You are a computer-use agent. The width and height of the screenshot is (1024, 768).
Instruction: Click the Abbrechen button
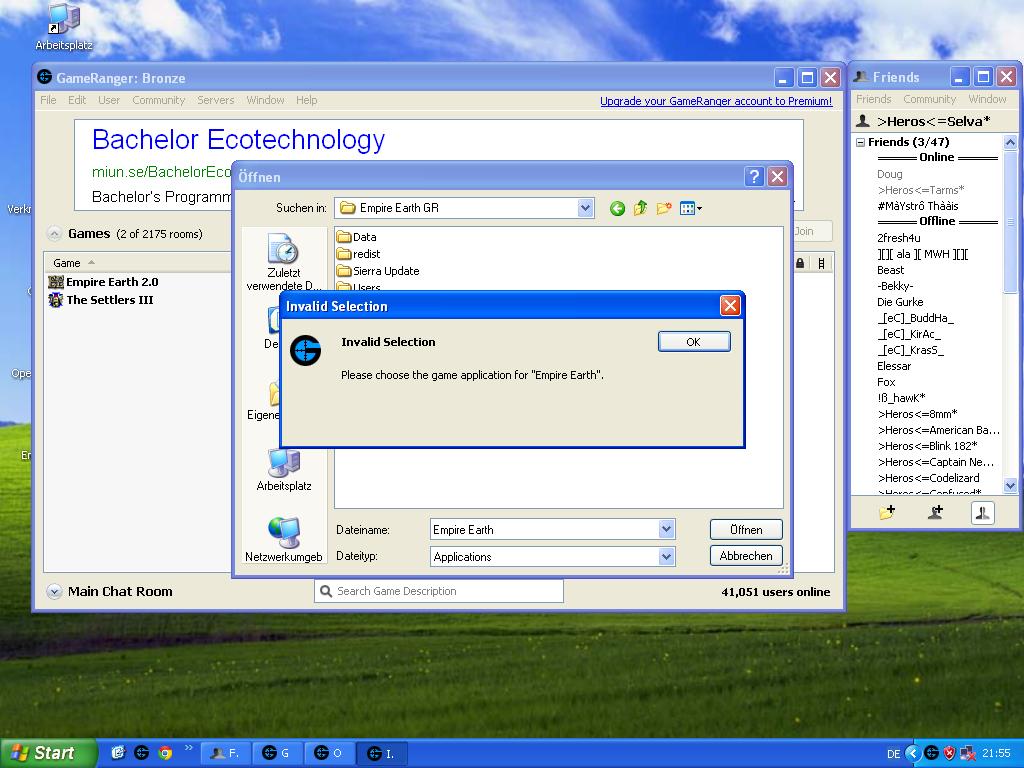coord(746,556)
